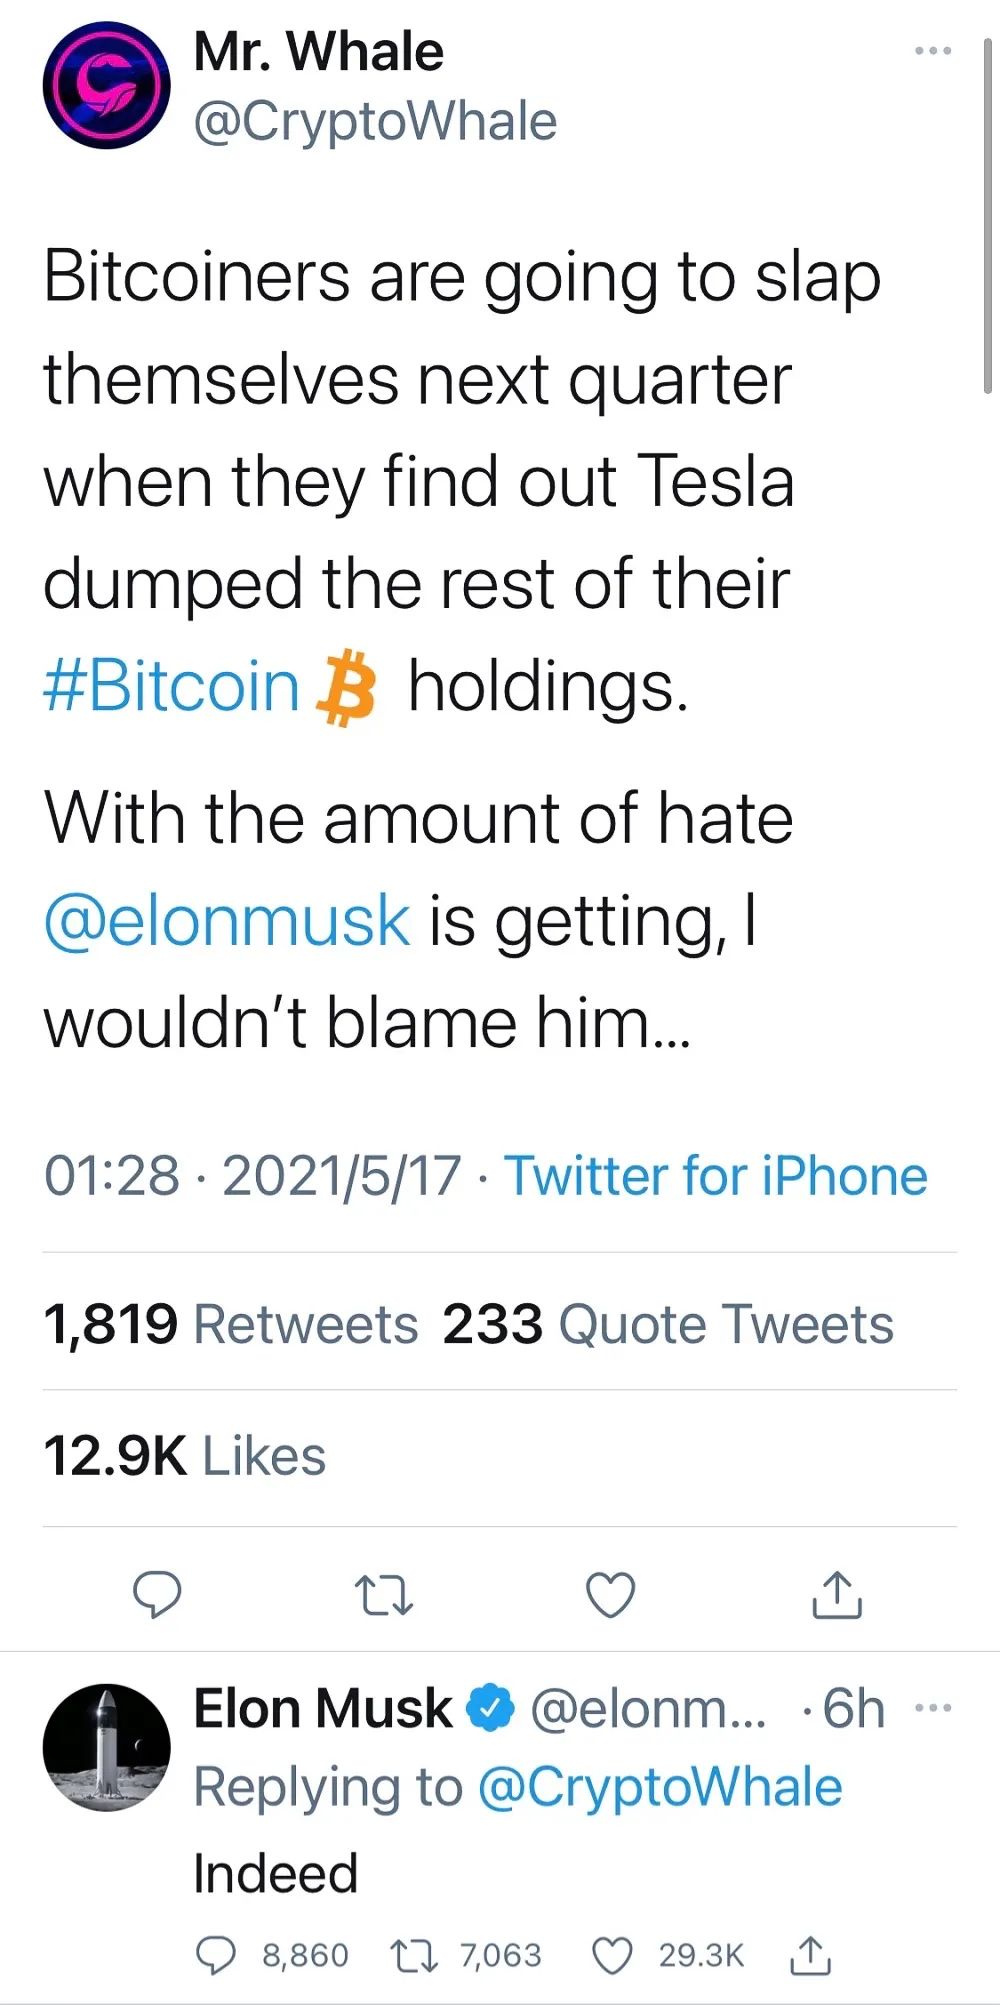Screen dimensions: 1000x2005
Task: Open Twitter for iPhone source link
Action: coord(715,1175)
